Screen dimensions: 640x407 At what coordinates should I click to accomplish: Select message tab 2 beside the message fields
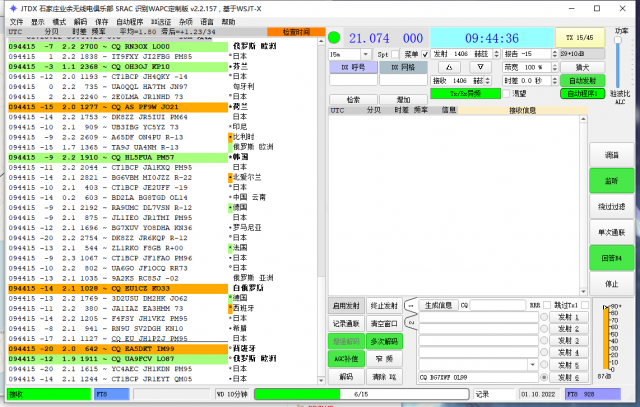point(411,322)
